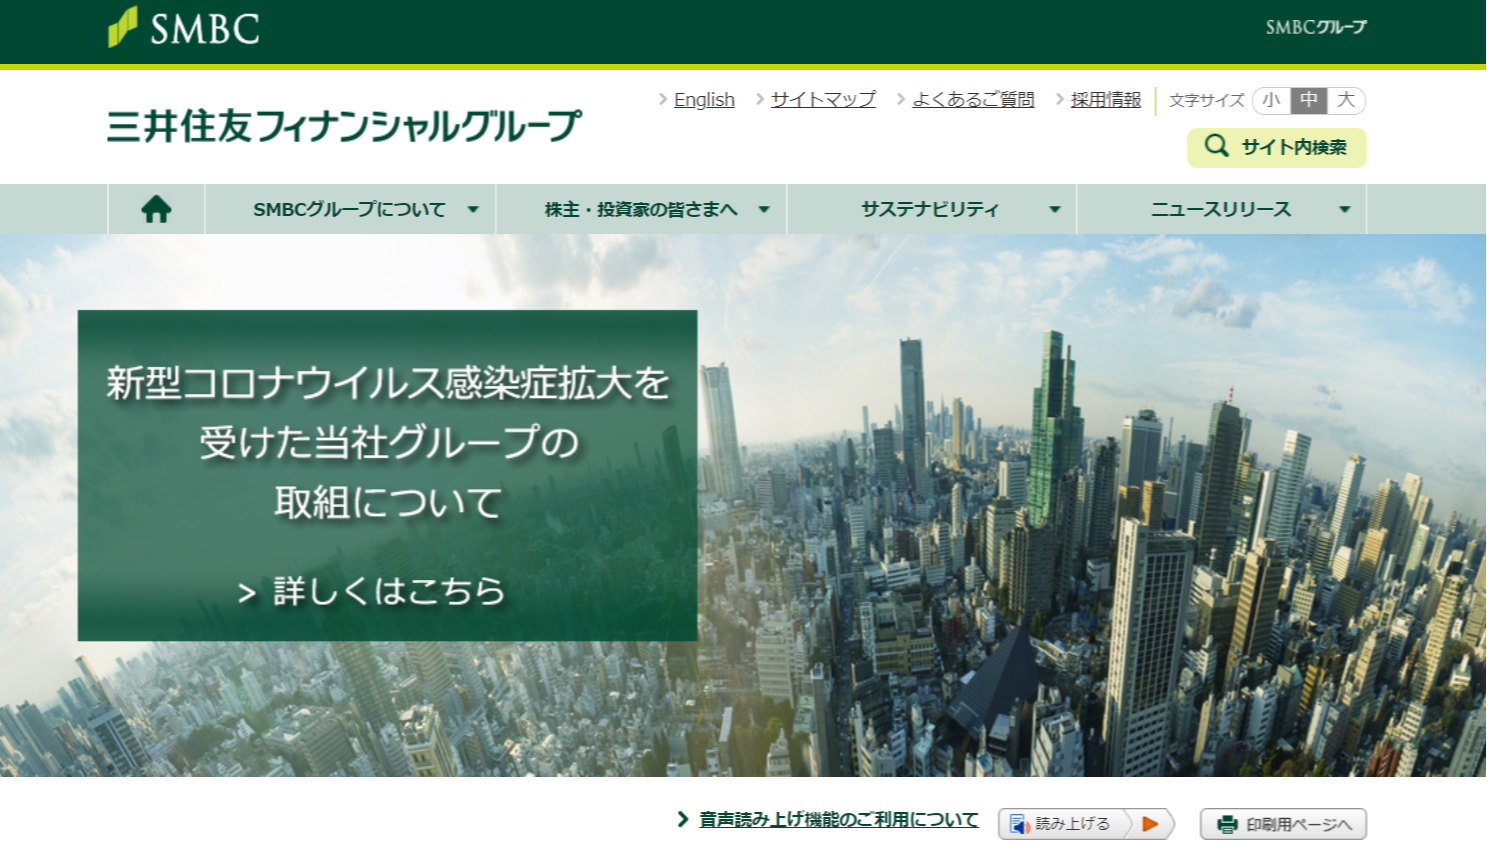
Task: Click the printer icon for print page
Action: (1227, 824)
